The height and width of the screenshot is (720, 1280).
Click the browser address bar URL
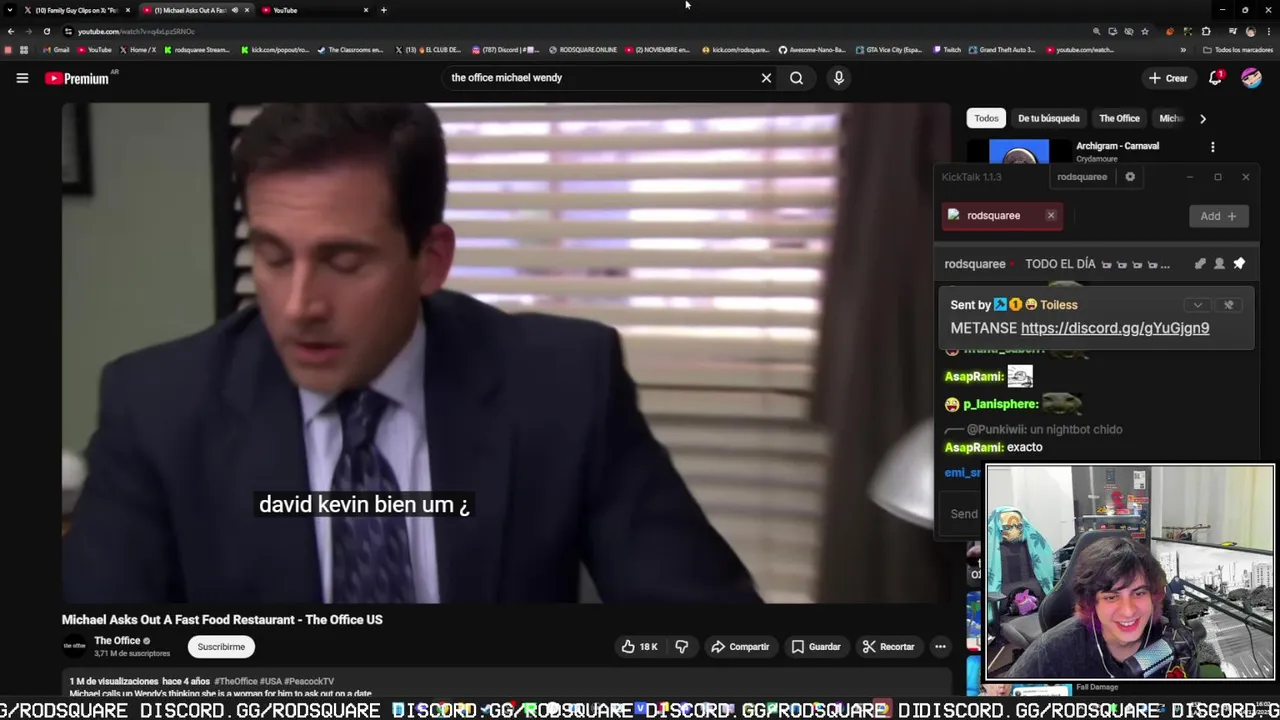click(x=136, y=31)
